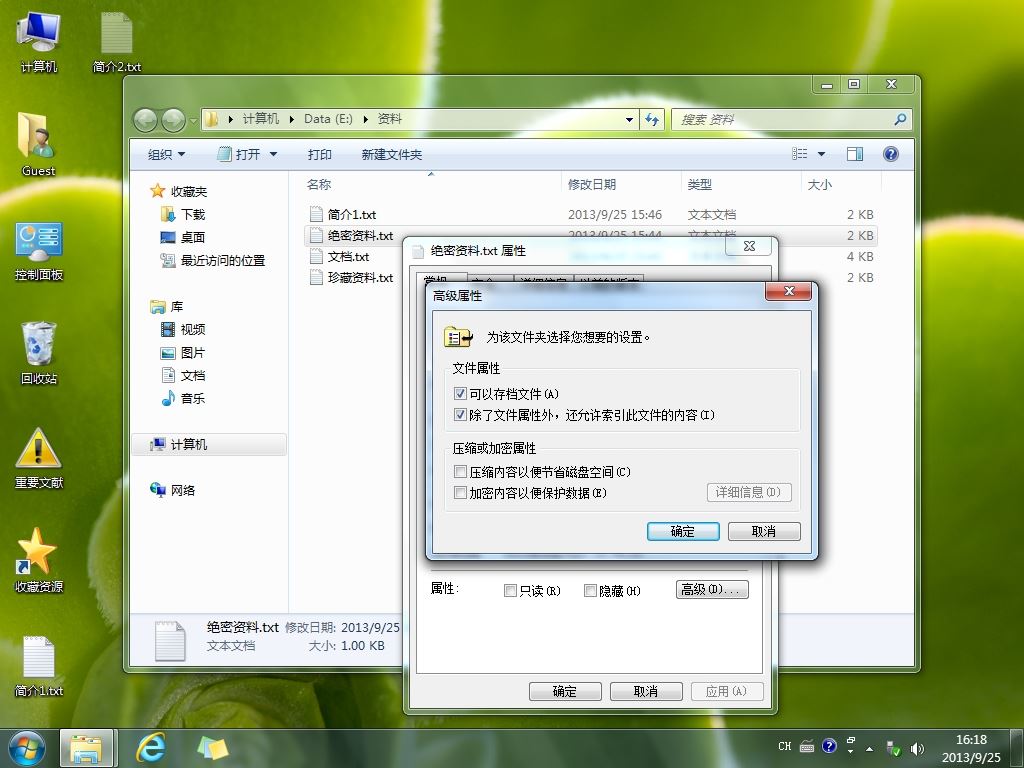Expand the 打开 dropdown arrow
The image size is (1024, 768).
click(x=274, y=155)
